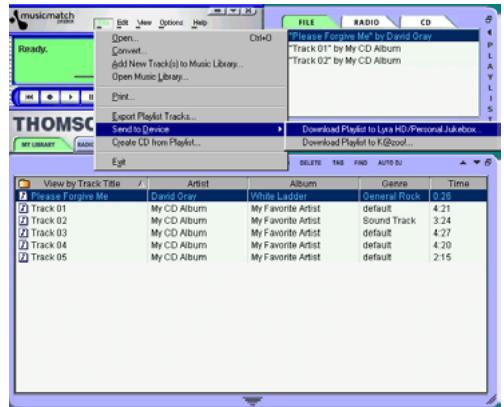504x407 pixels.
Task: Click the up arrow in library toolbar
Action: point(463,163)
